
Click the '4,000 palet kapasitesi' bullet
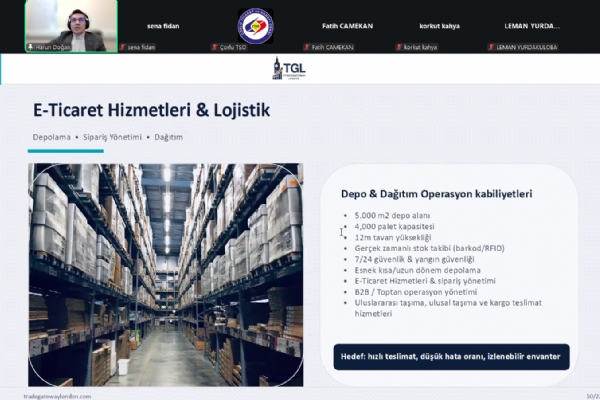[x=394, y=227]
